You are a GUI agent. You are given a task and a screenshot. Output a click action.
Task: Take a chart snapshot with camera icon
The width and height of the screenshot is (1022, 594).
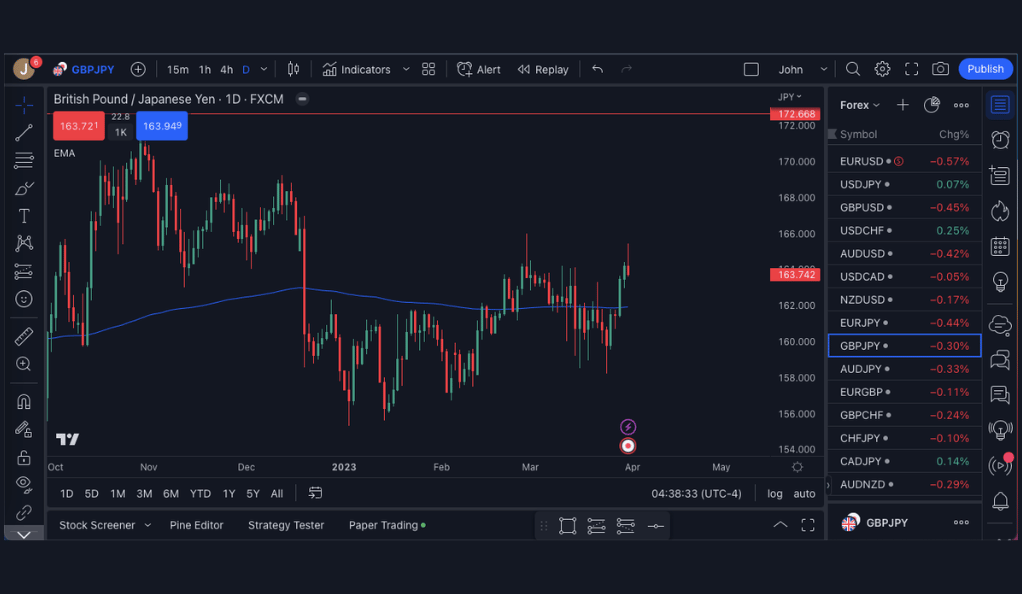pyautogui.click(x=940, y=69)
